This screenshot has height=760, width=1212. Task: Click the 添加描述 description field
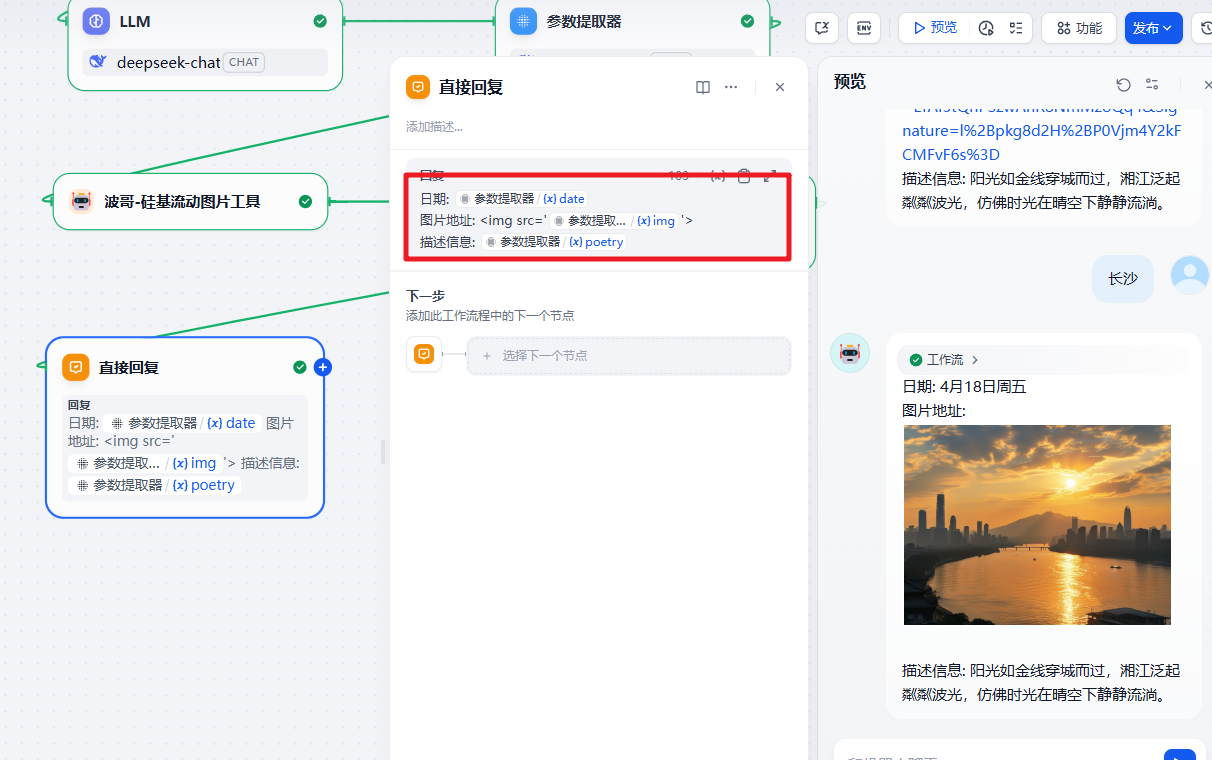[435, 127]
